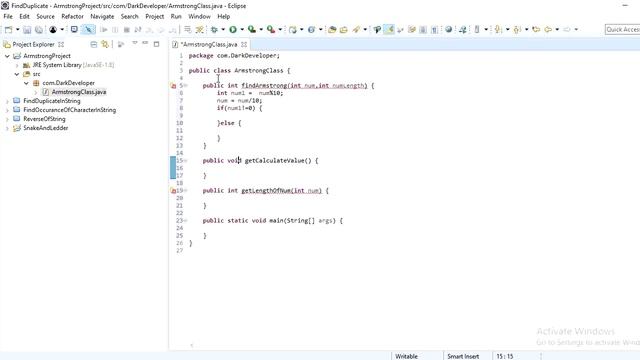Click the New file toolbar icon

[8, 29]
